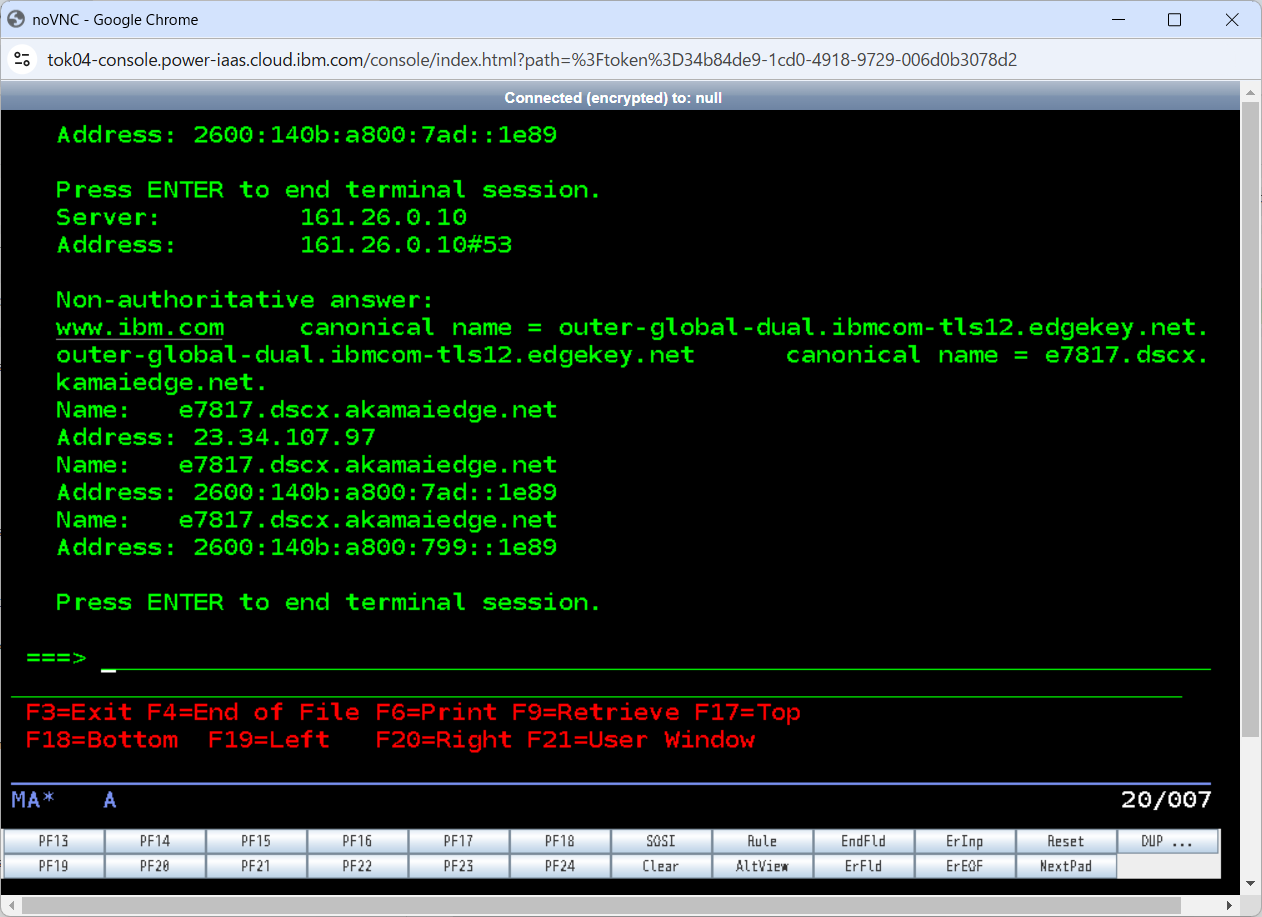1262x917 pixels.
Task: Click the vertical scrollbar on the right
Action: 1250,420
